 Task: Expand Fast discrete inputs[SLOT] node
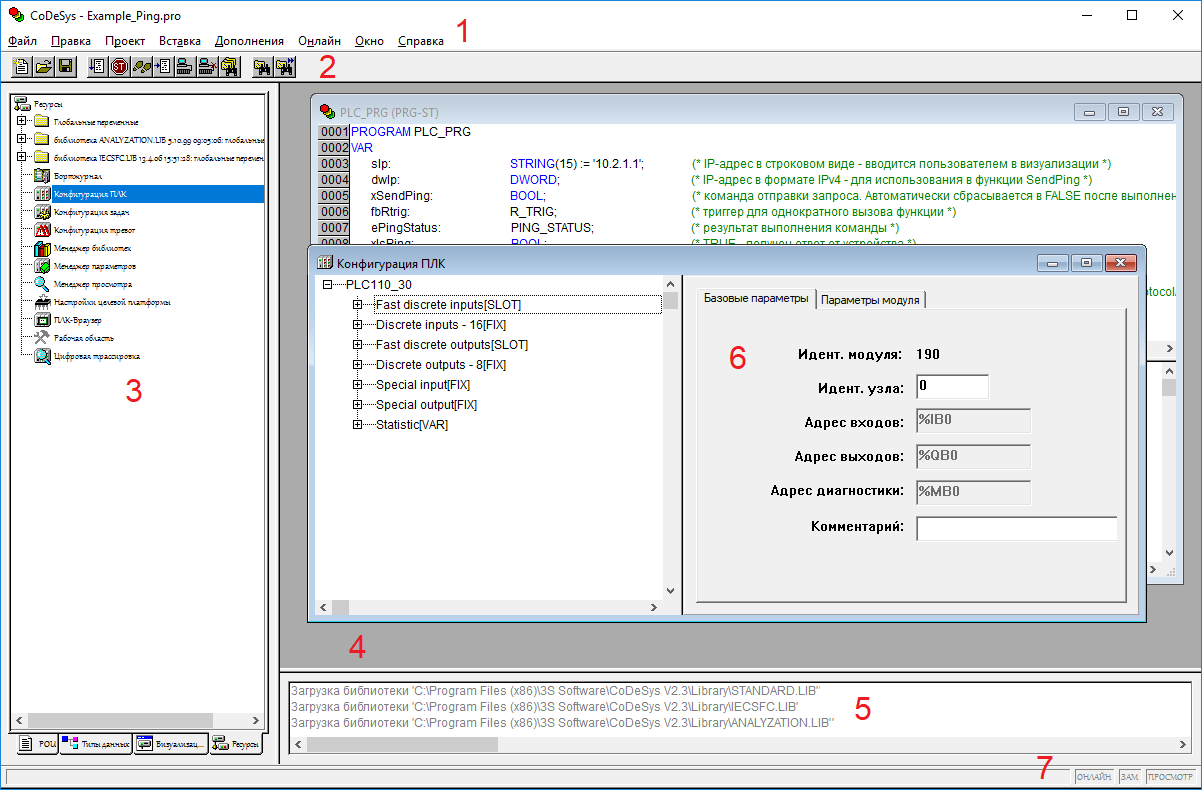[x=358, y=305]
